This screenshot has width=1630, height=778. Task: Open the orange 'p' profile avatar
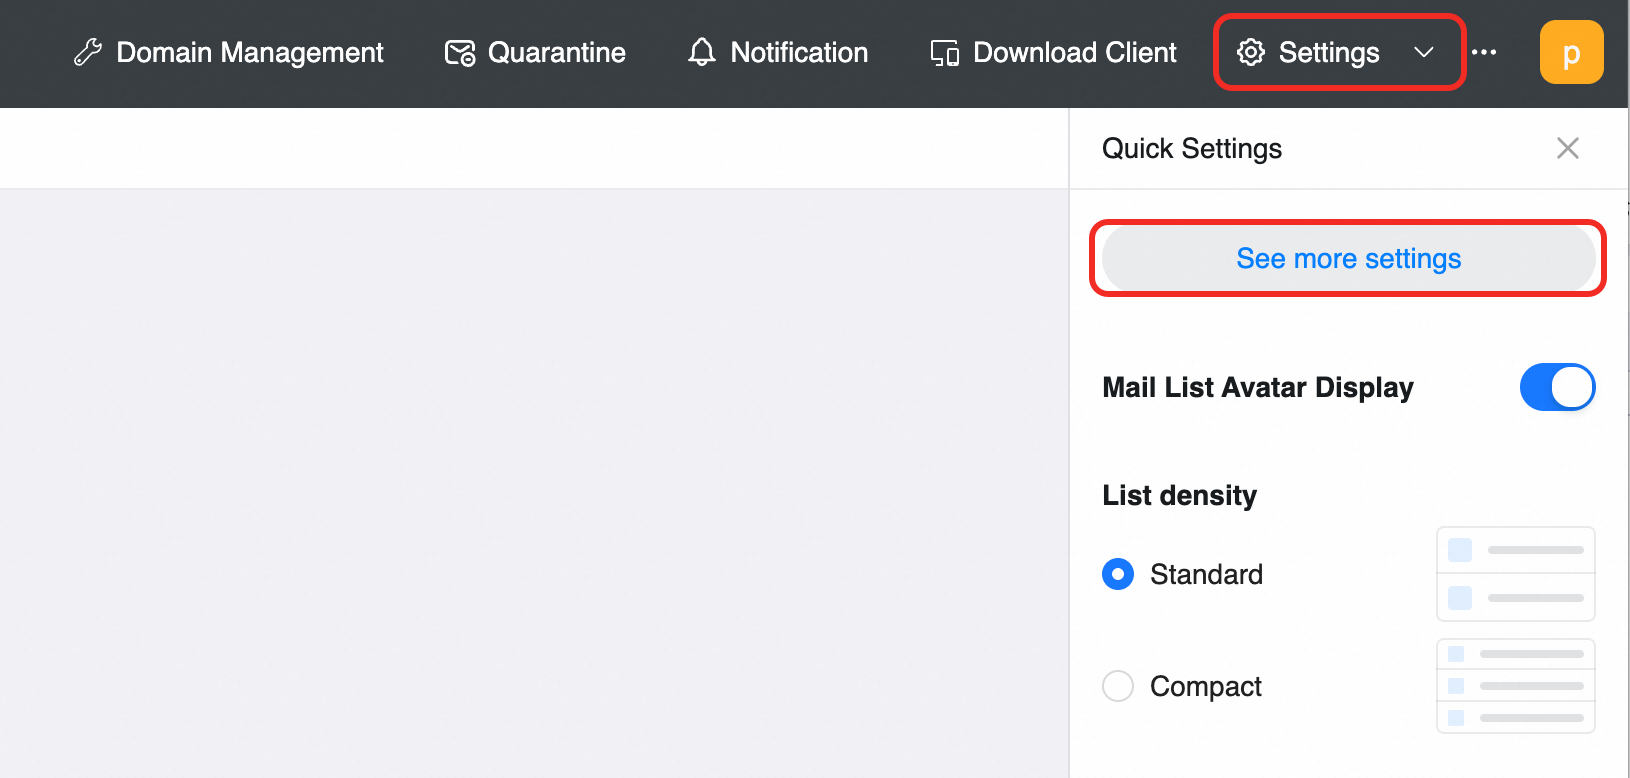(x=1572, y=52)
